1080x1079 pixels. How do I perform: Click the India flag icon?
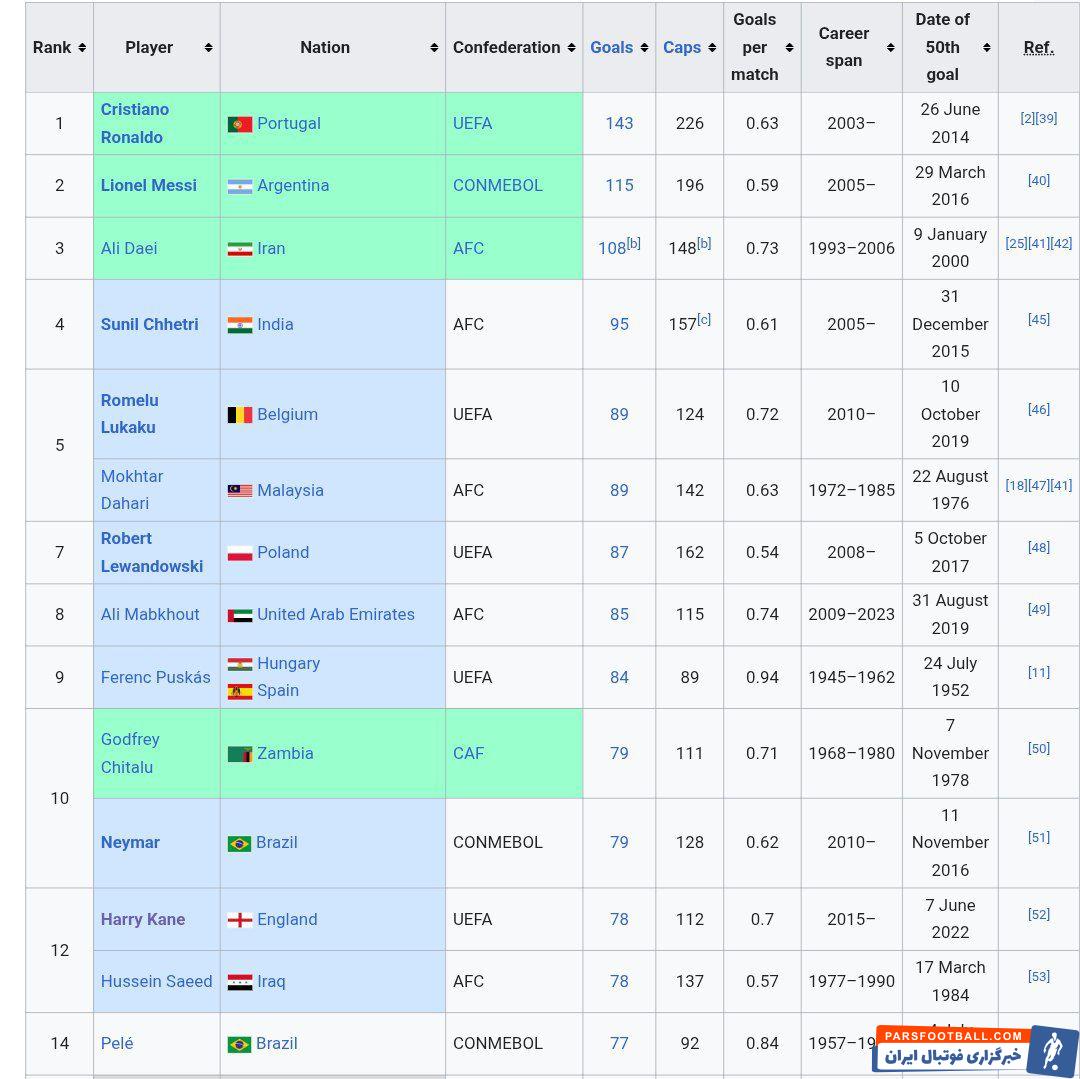tap(239, 325)
